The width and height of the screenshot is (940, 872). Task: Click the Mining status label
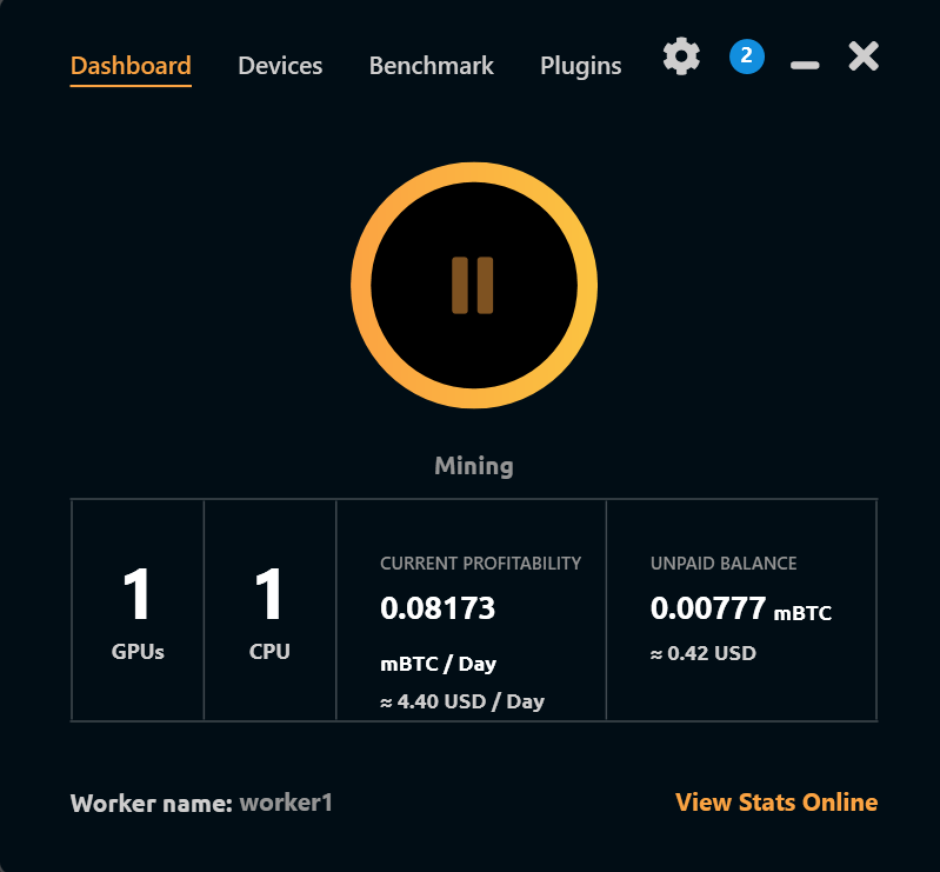[472, 465]
